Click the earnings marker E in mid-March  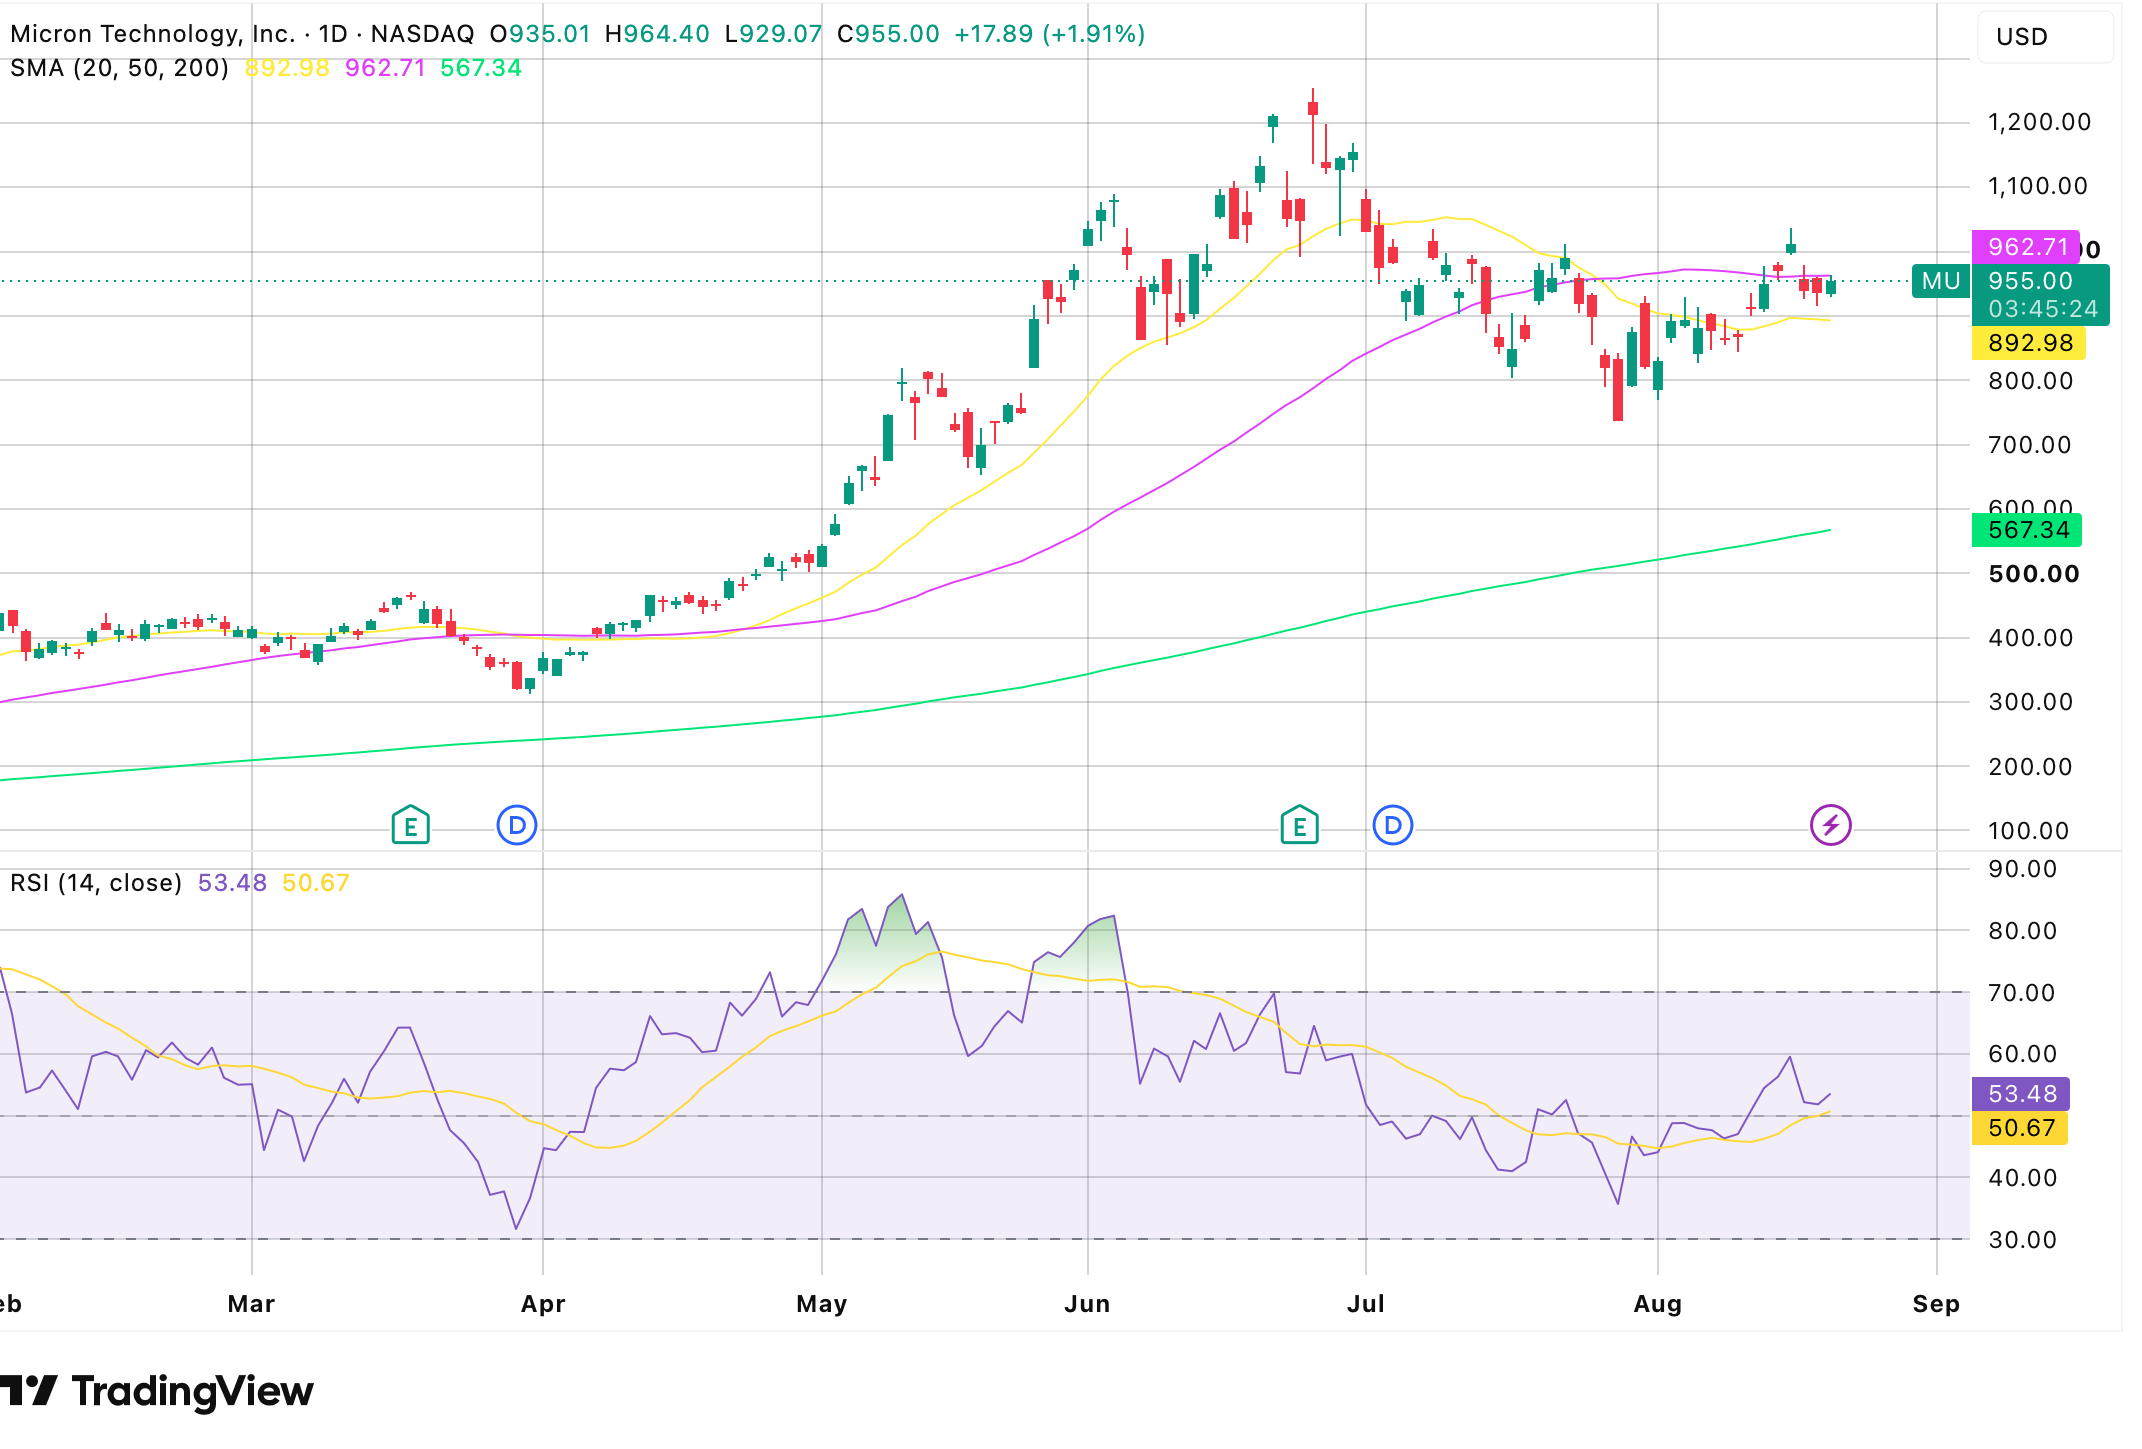pyautogui.click(x=410, y=826)
